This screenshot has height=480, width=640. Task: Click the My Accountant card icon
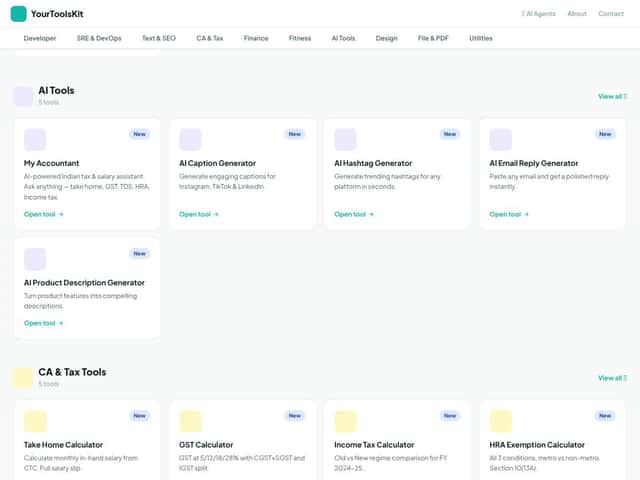(35, 140)
